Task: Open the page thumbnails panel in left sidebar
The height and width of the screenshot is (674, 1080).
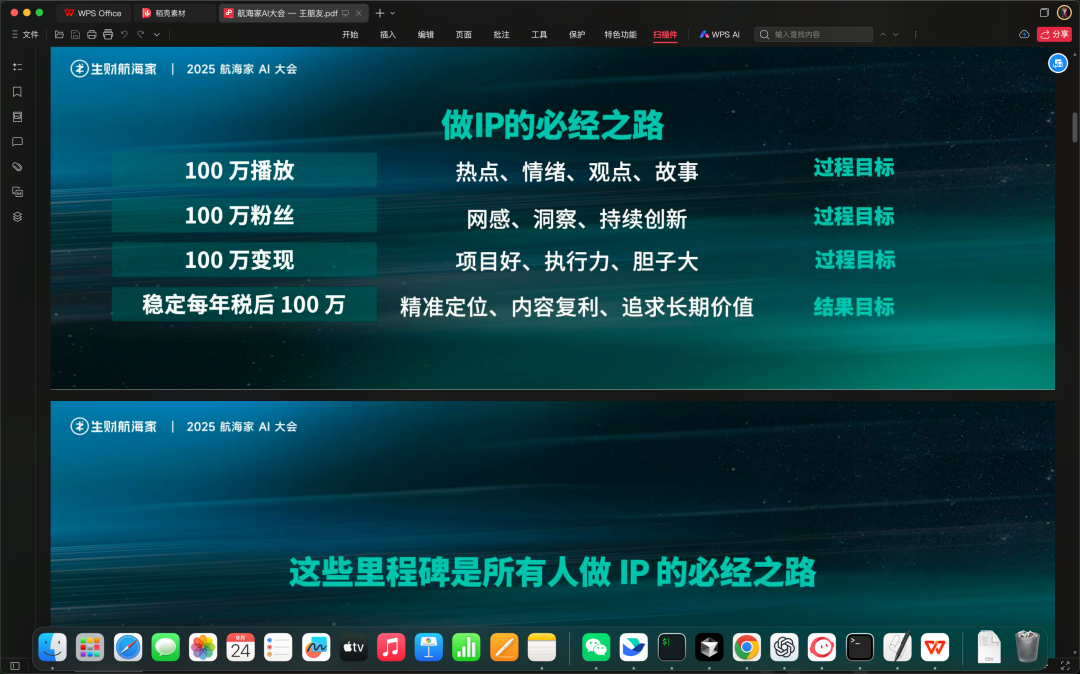Action: pyautogui.click(x=17, y=117)
